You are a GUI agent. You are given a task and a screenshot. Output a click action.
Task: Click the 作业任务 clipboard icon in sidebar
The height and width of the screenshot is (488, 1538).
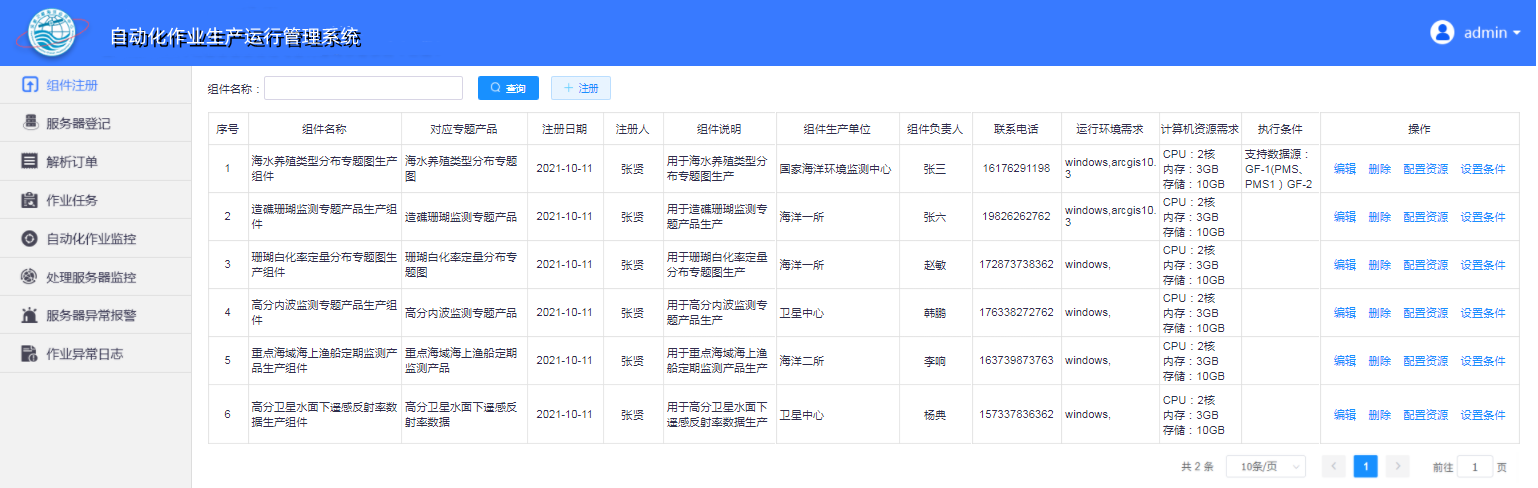(30, 200)
